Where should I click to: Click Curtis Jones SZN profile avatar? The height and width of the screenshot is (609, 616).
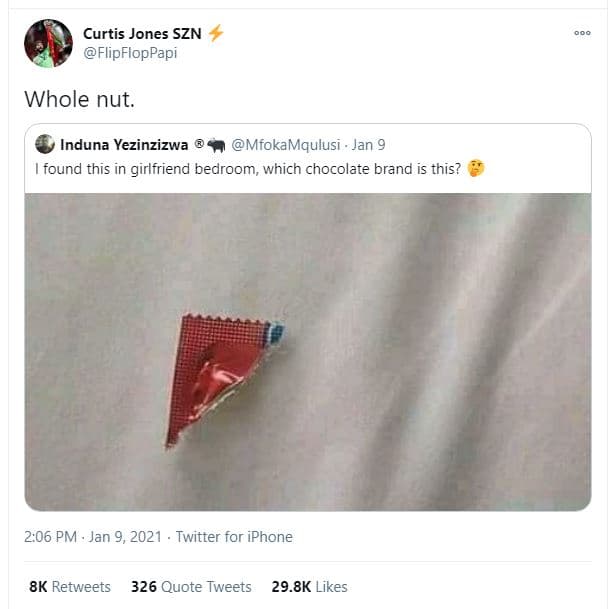point(48,43)
